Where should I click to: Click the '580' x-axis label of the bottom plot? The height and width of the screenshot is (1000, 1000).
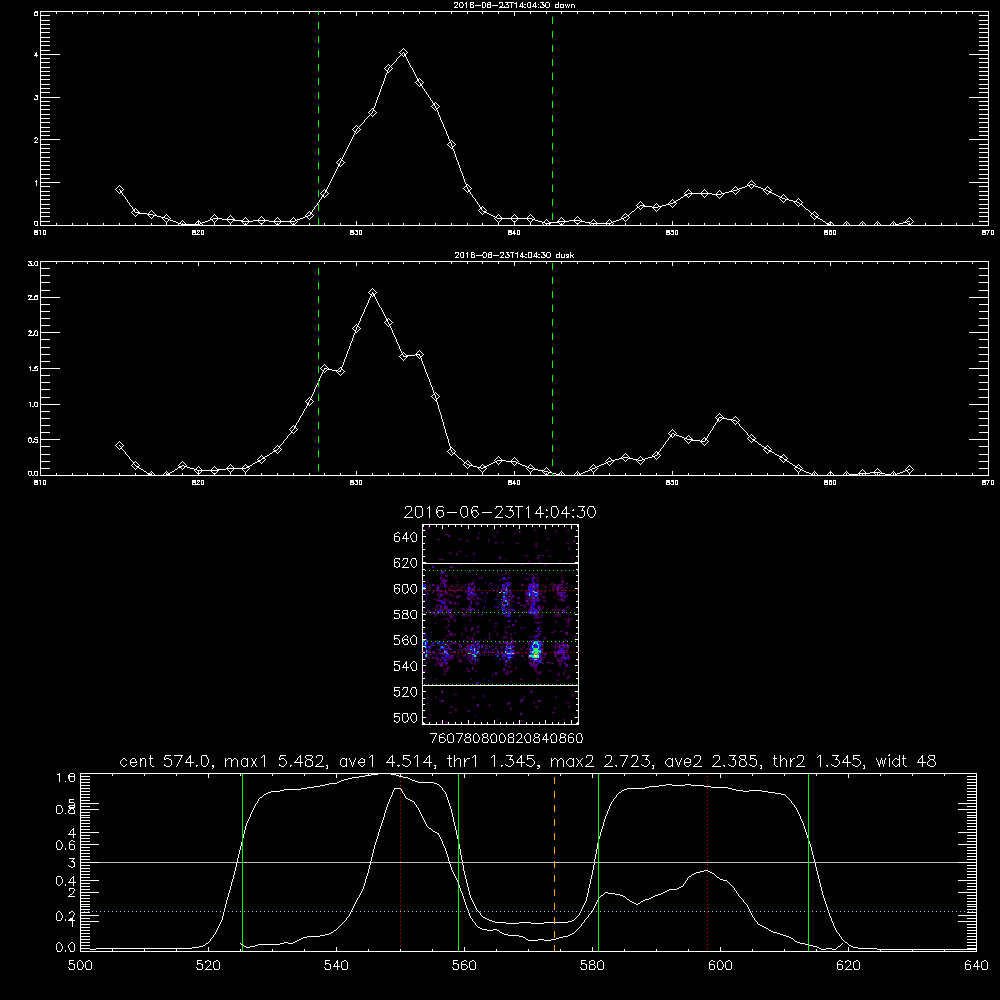pos(592,966)
